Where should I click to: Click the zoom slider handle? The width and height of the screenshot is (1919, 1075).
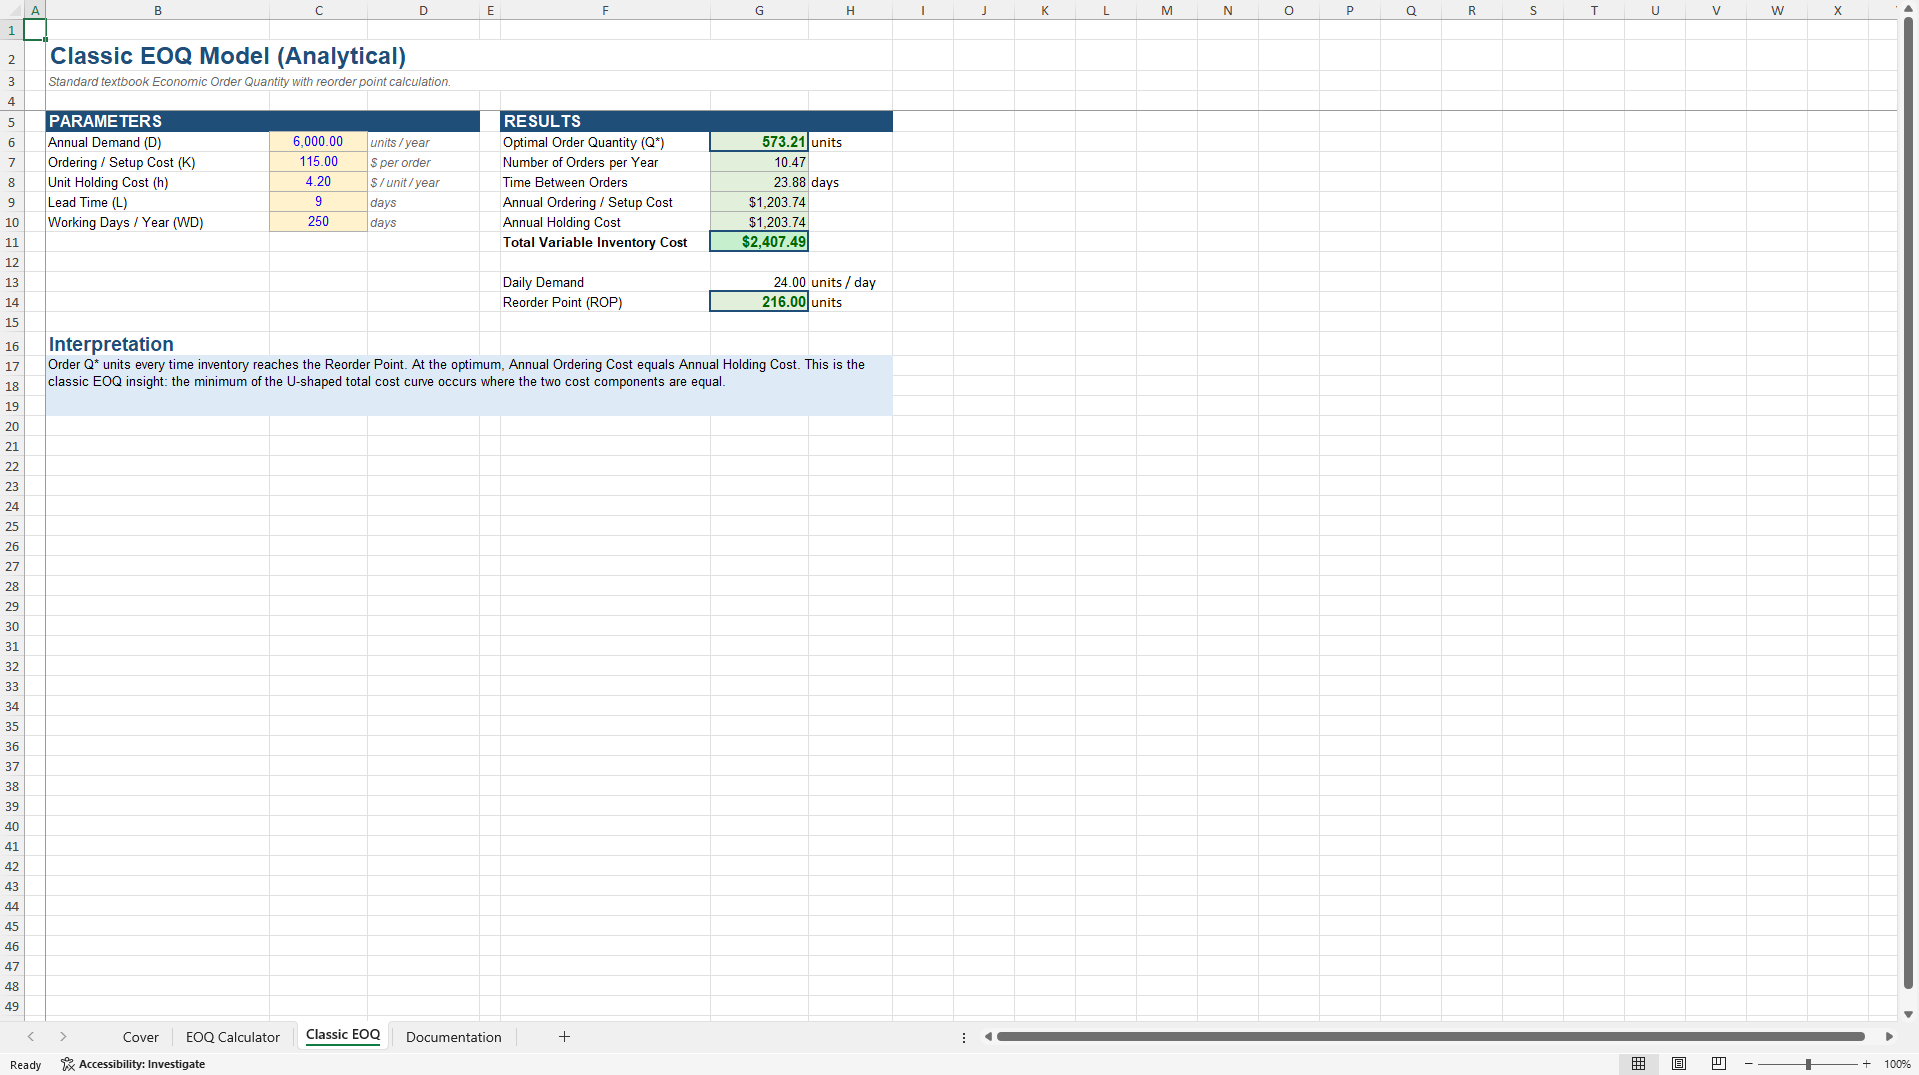coord(1808,1064)
